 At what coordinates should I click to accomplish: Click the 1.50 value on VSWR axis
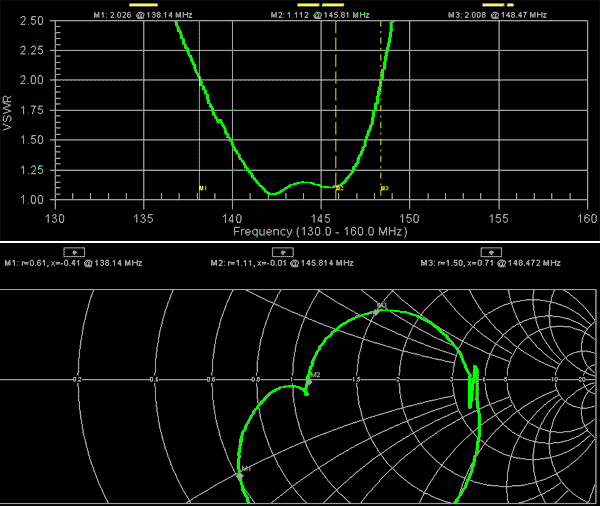coord(32,140)
